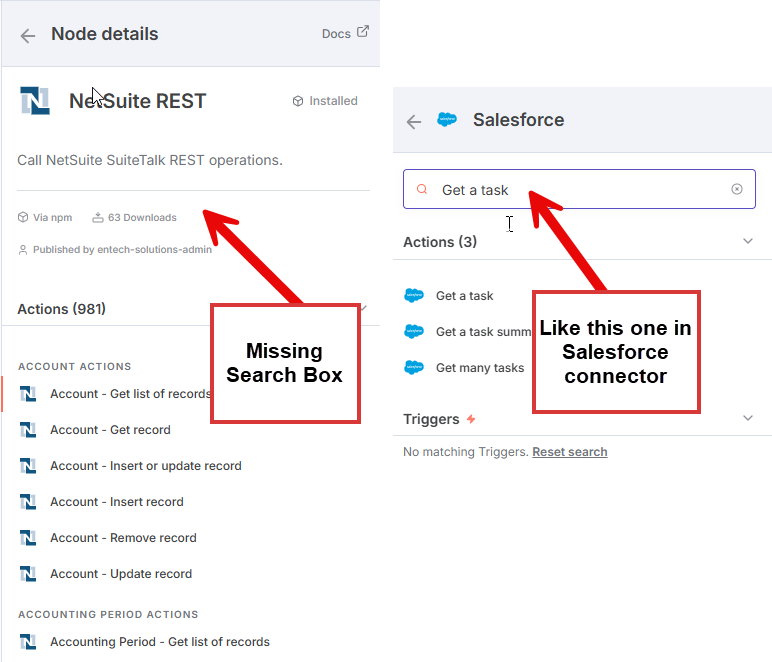Click NetSuite icon beside Account - Get list of records
772x662 pixels.
coord(28,394)
